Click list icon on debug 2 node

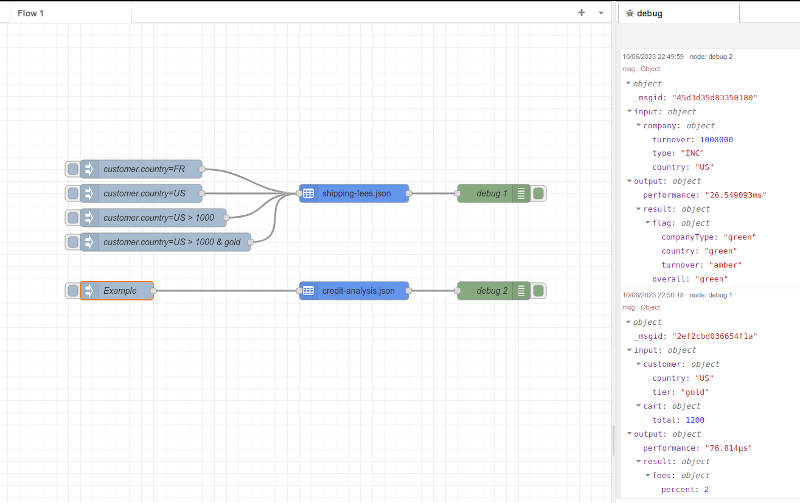tap(521, 291)
